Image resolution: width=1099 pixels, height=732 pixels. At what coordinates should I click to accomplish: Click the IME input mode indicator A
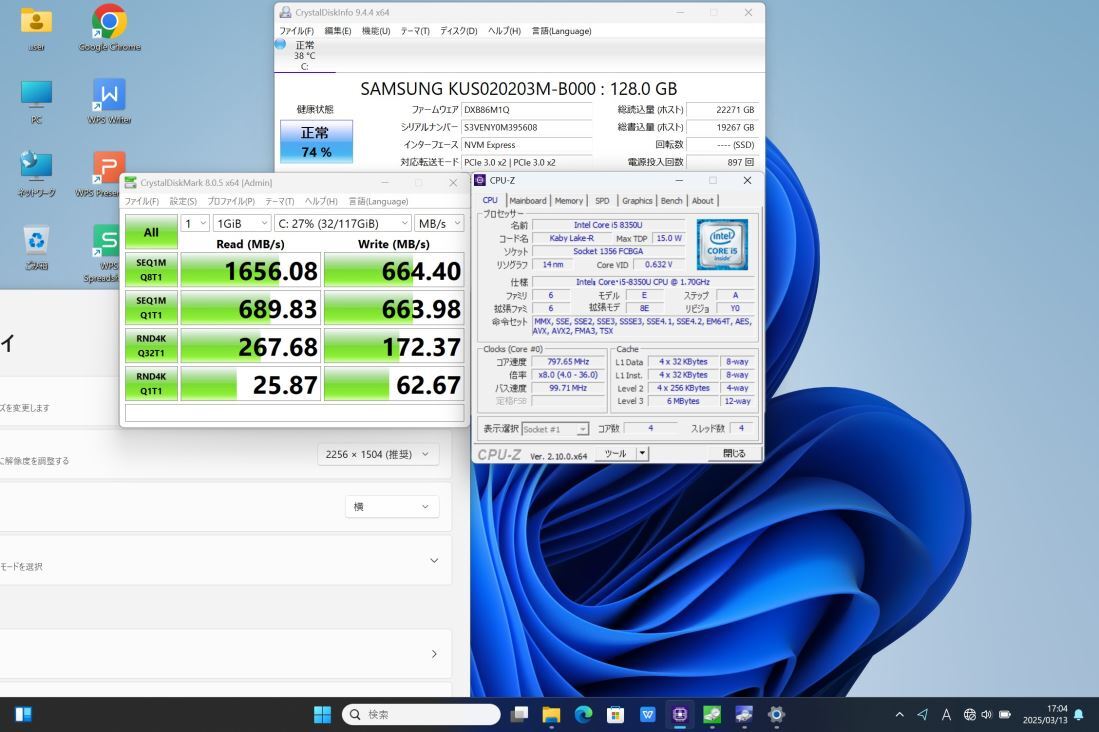946,714
